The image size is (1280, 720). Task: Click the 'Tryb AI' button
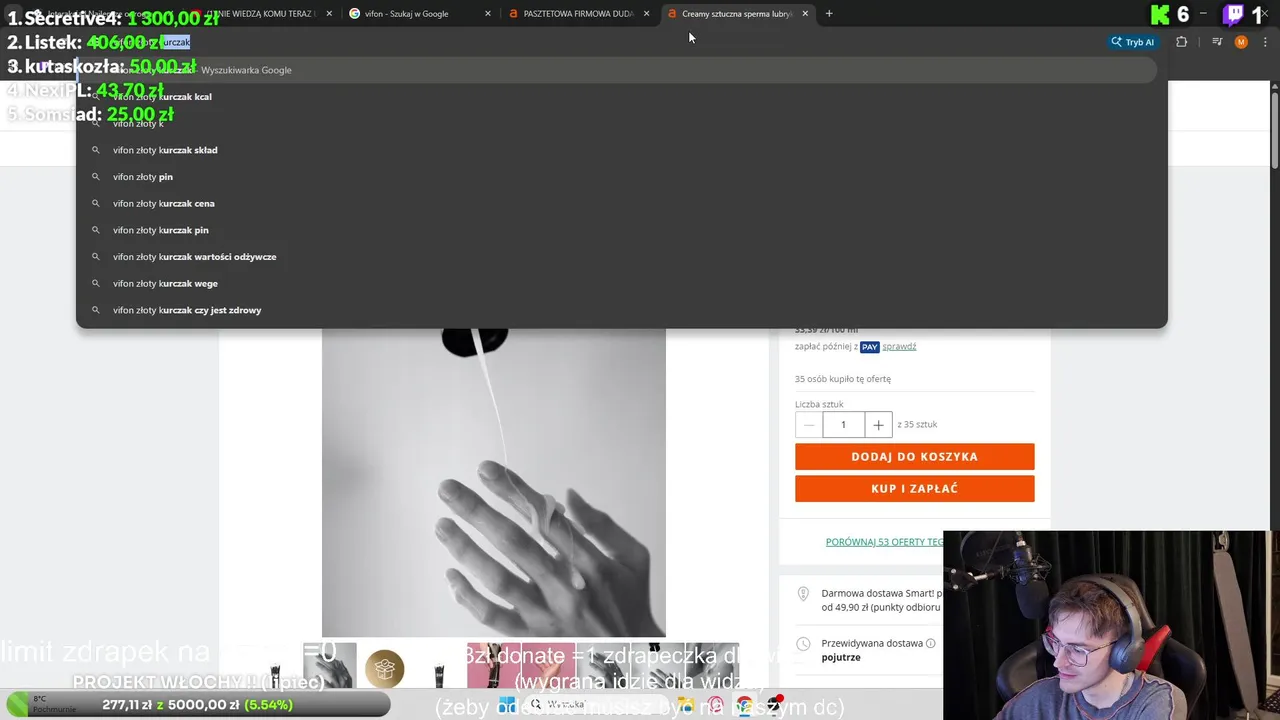[x=1132, y=42]
